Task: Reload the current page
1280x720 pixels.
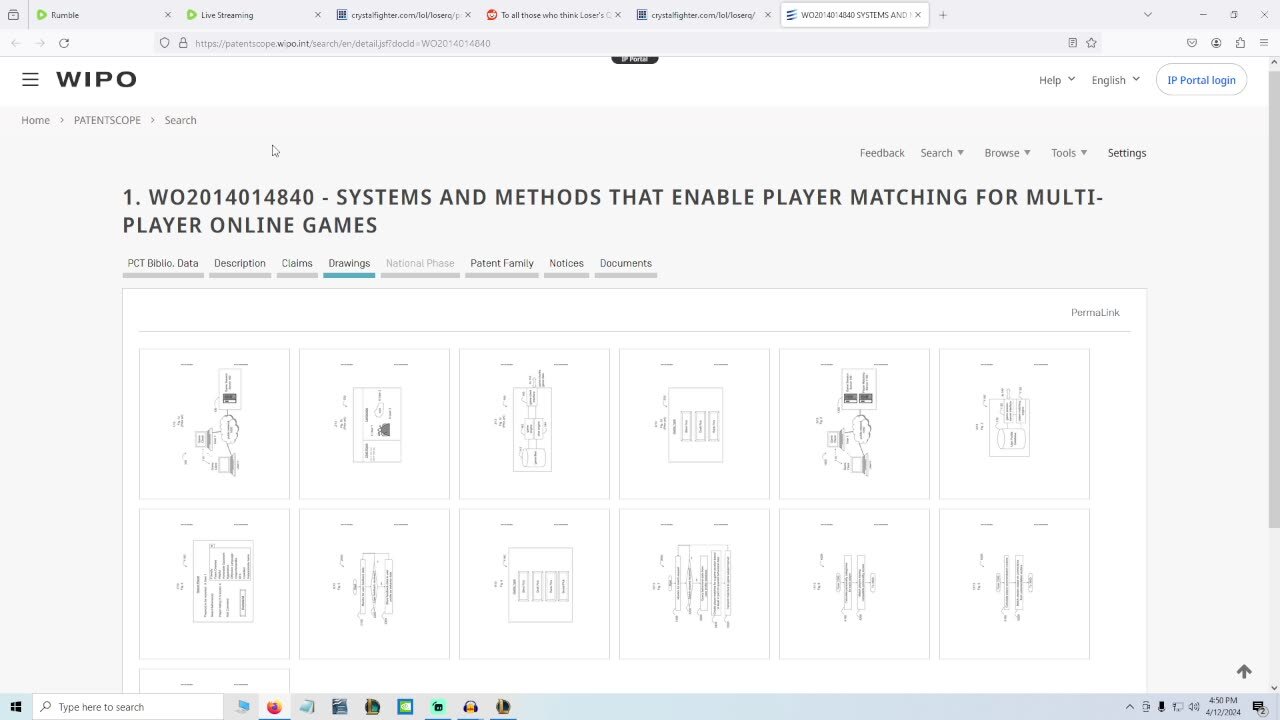Action: pyautogui.click(x=64, y=43)
